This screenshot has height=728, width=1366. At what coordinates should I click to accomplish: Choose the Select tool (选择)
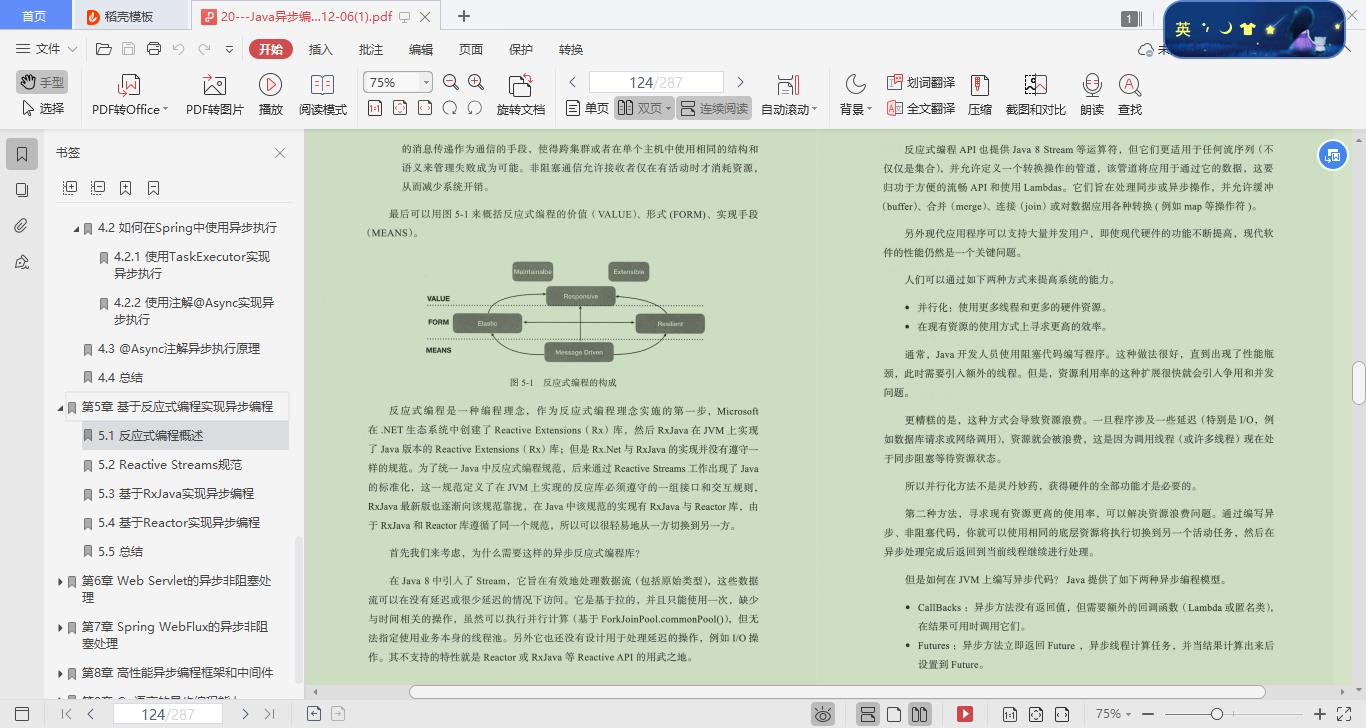tap(42, 108)
